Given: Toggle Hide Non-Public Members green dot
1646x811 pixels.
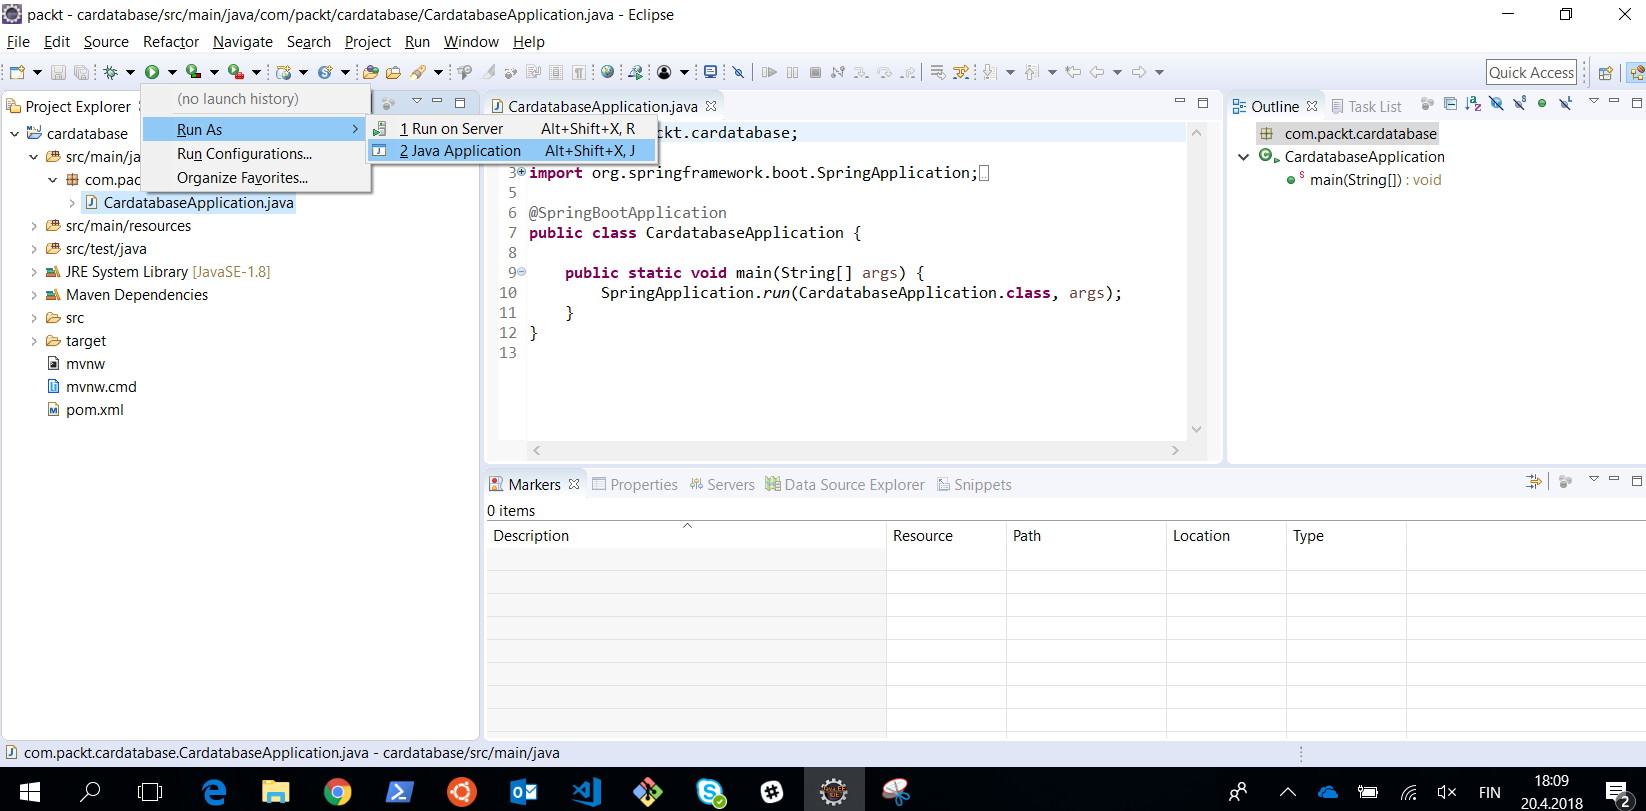Looking at the screenshot, I should tap(1542, 104).
